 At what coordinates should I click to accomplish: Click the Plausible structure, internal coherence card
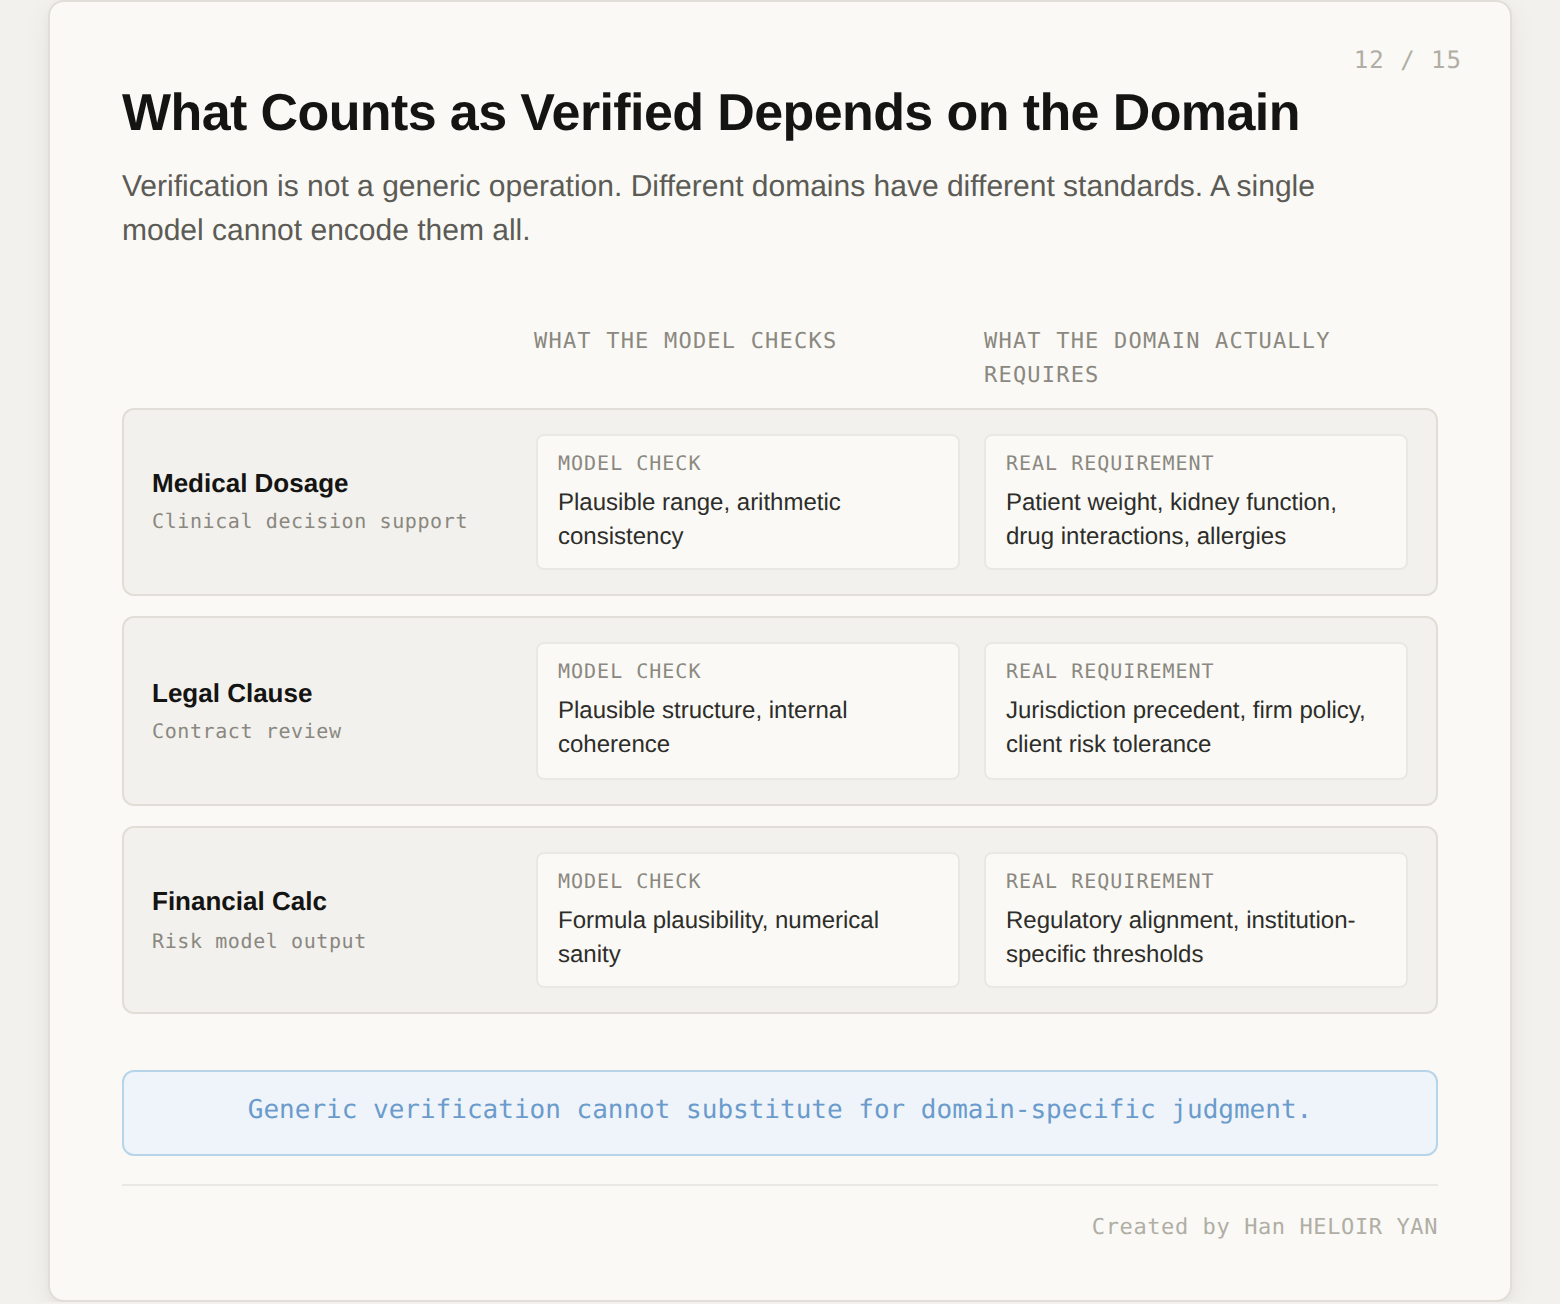[748, 711]
